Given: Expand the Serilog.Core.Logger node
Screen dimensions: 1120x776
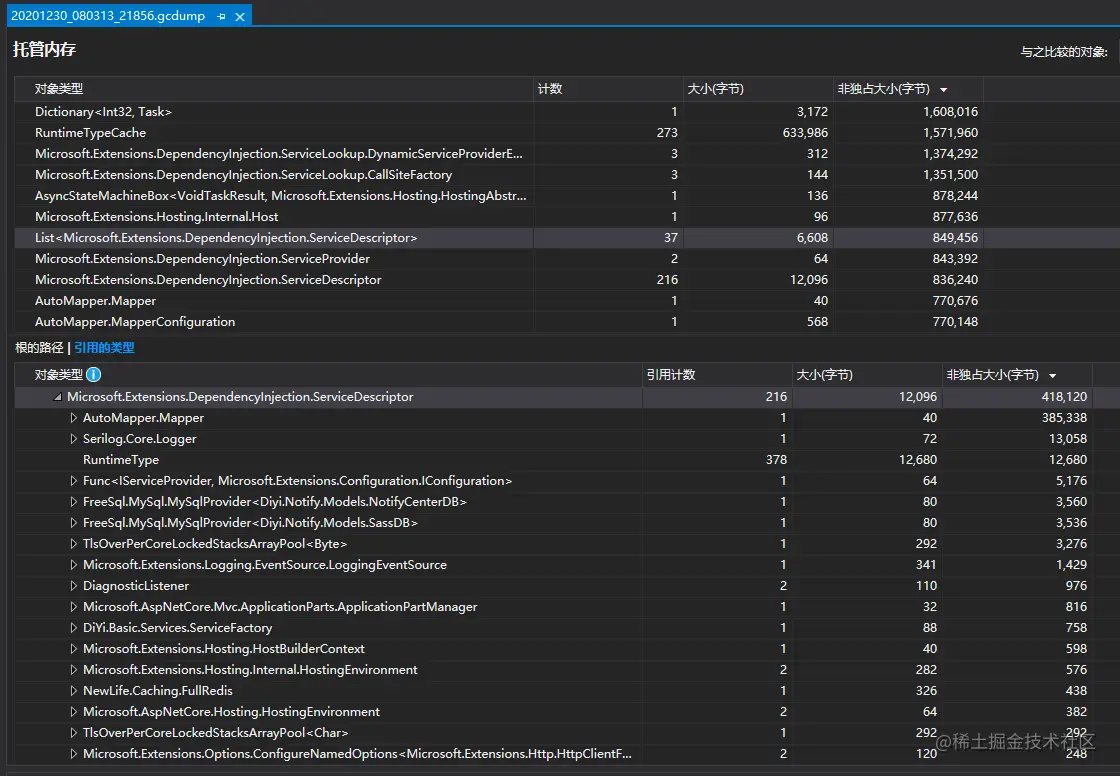Looking at the screenshot, I should [x=73, y=439].
